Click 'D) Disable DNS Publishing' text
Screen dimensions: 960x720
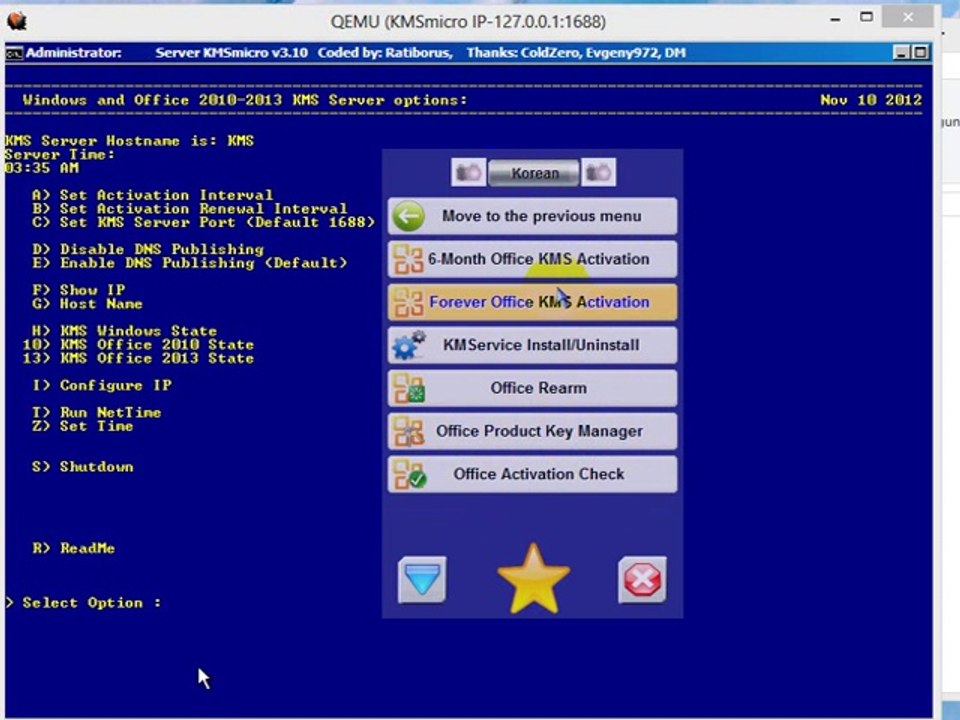pos(148,249)
